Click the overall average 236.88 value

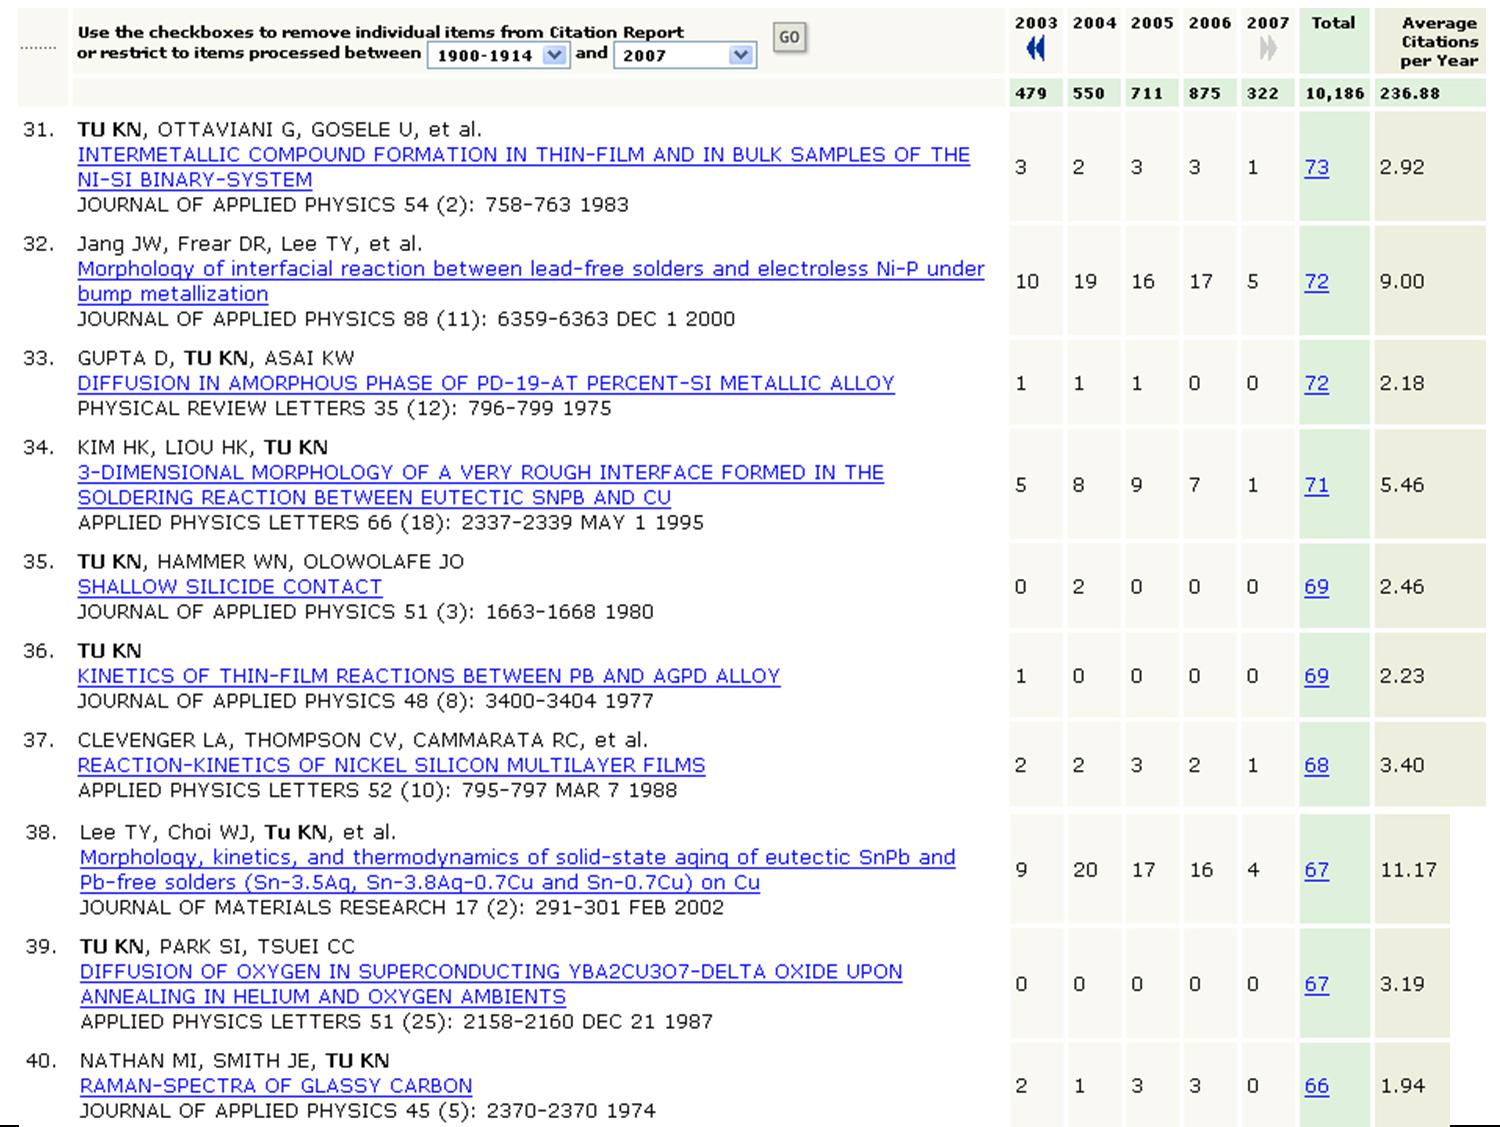point(1410,93)
